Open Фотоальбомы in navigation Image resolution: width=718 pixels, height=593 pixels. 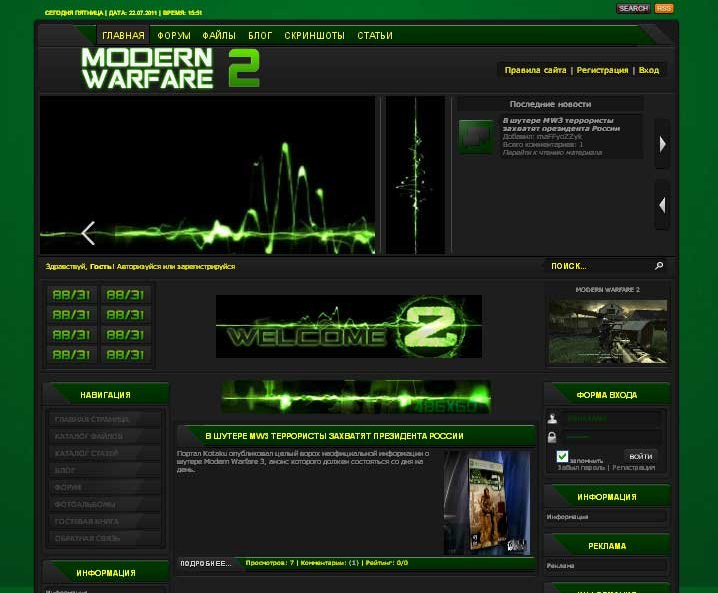[x=105, y=505]
